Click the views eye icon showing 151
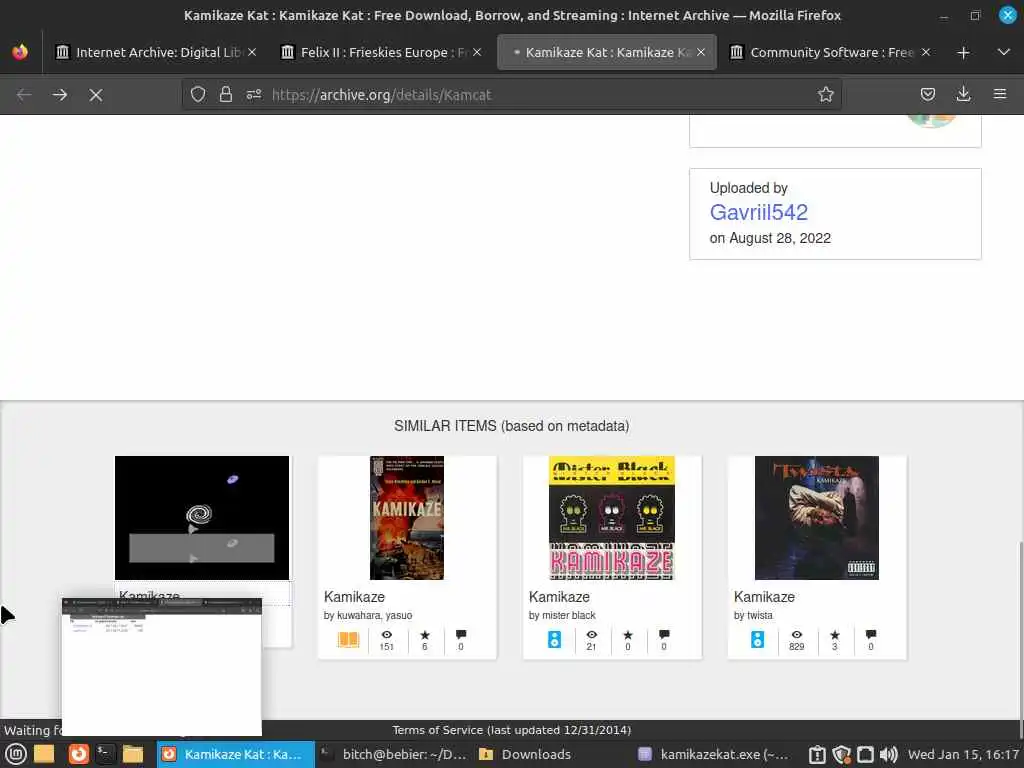 (387, 634)
